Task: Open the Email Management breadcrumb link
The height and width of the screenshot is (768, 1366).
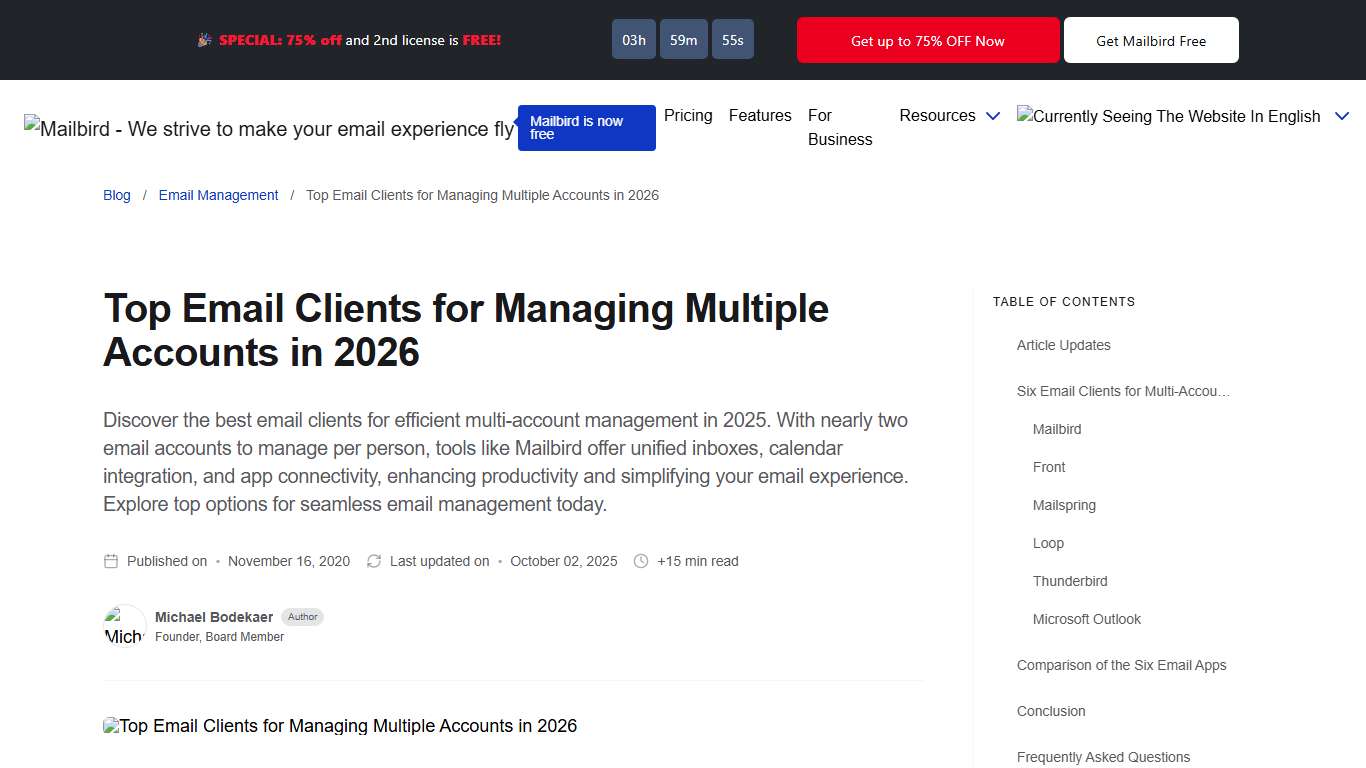Action: click(x=218, y=195)
